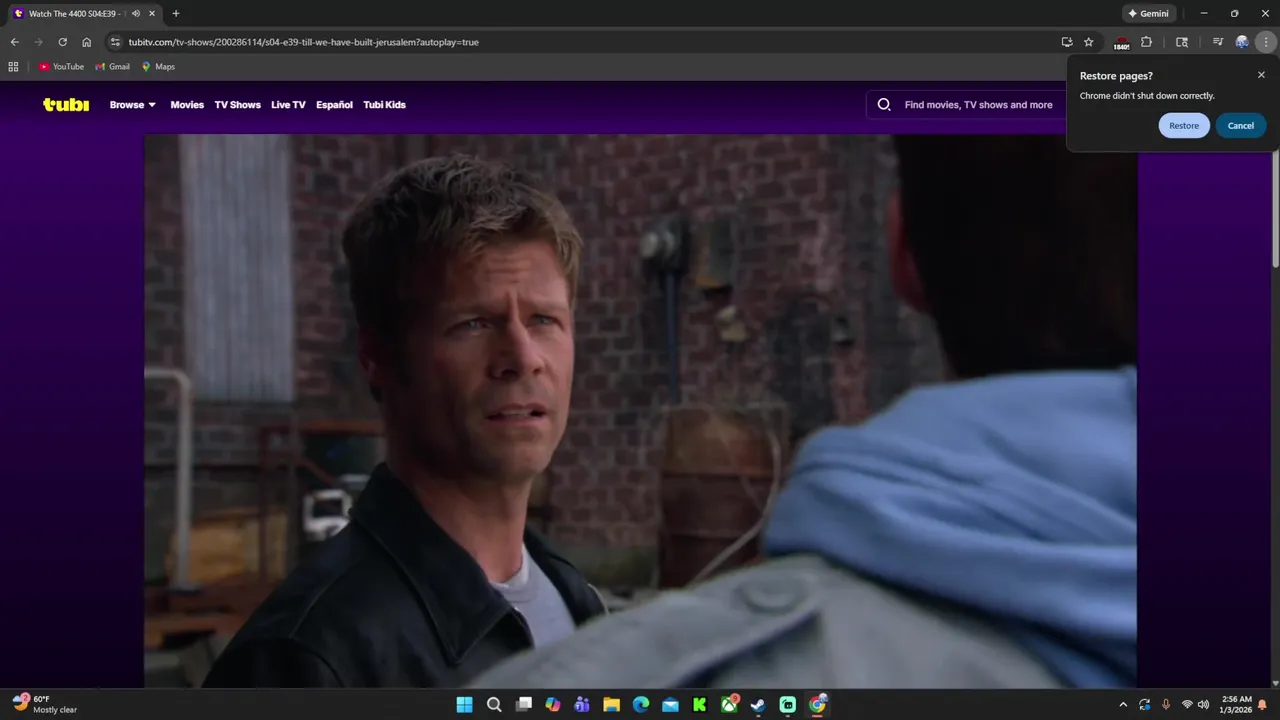Open the red extension badge icon
Screen dimensions: 1280x720
(x=1121, y=43)
